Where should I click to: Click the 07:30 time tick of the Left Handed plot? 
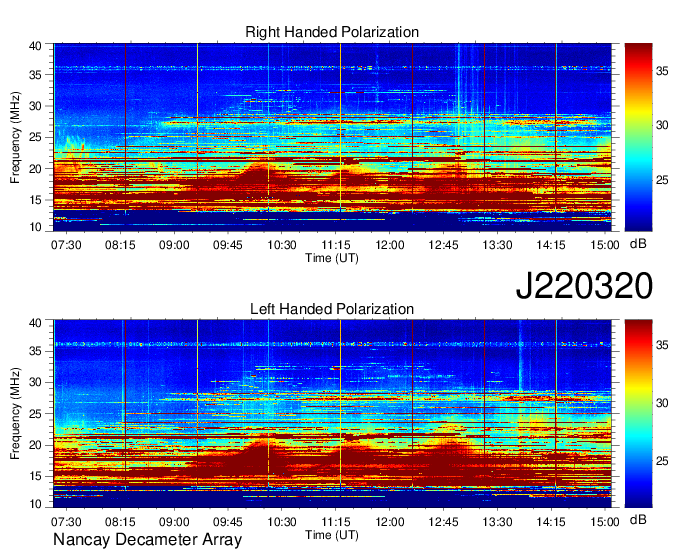click(x=66, y=522)
